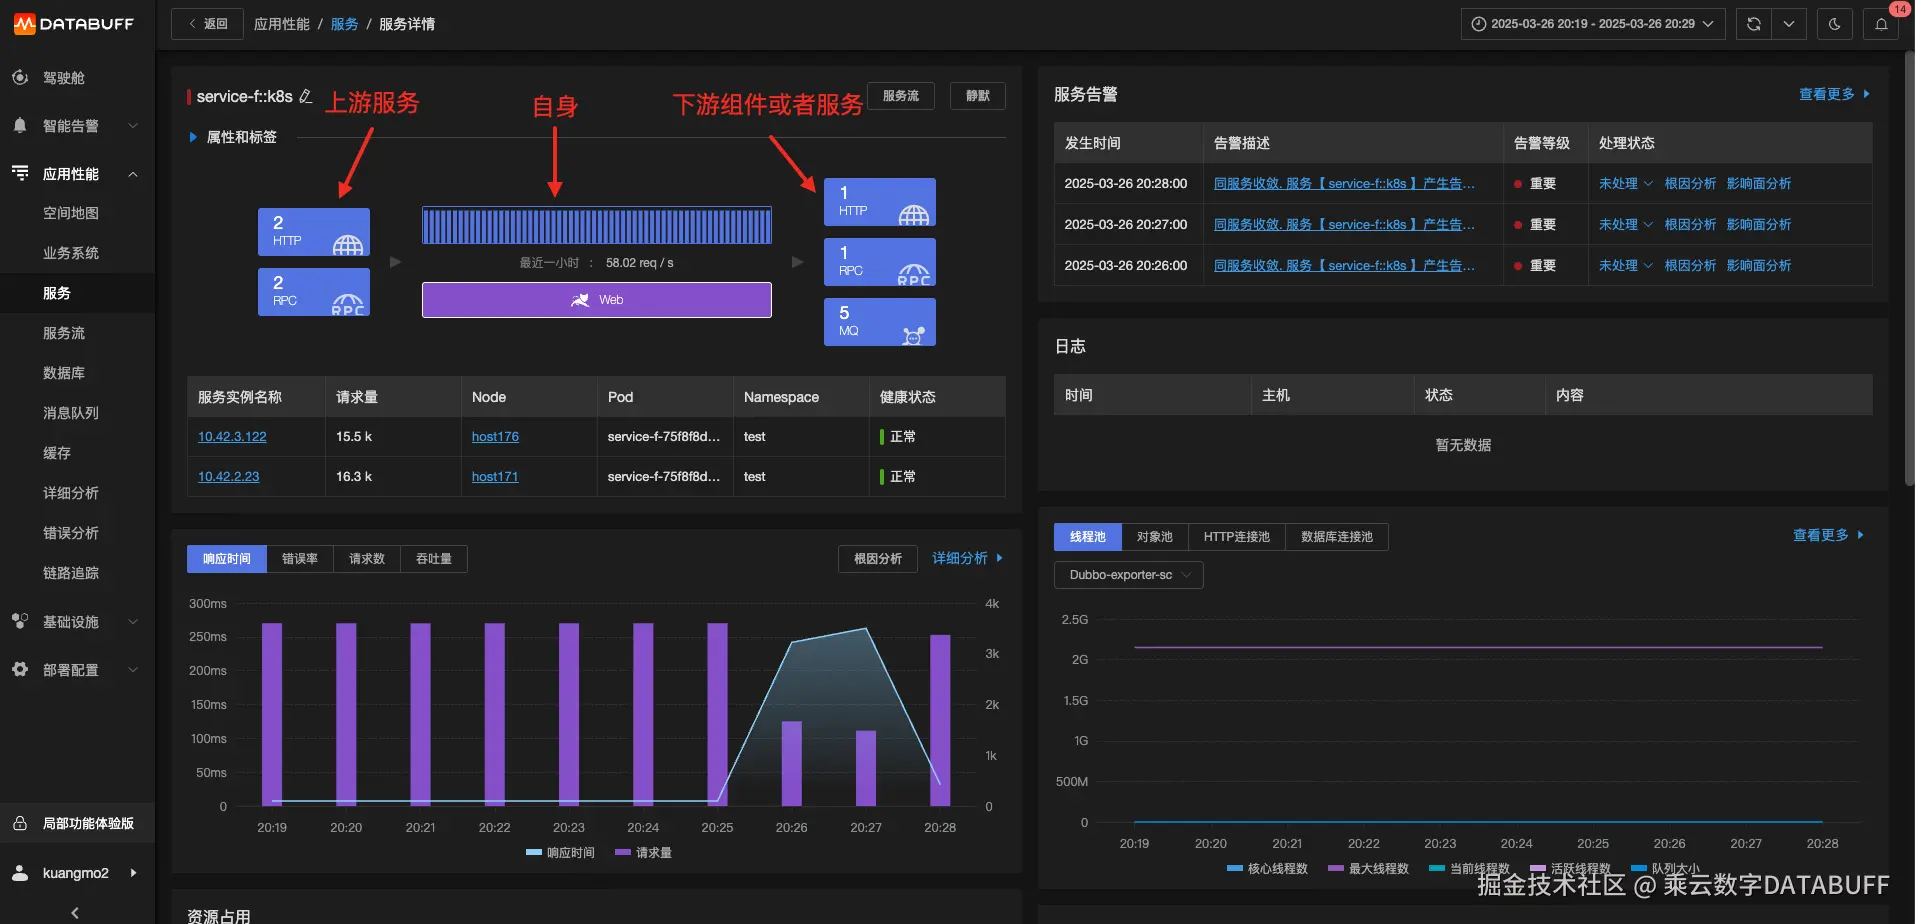Click the 服务流 button beside 静默
Image resolution: width=1915 pixels, height=924 pixels.
[x=901, y=96]
